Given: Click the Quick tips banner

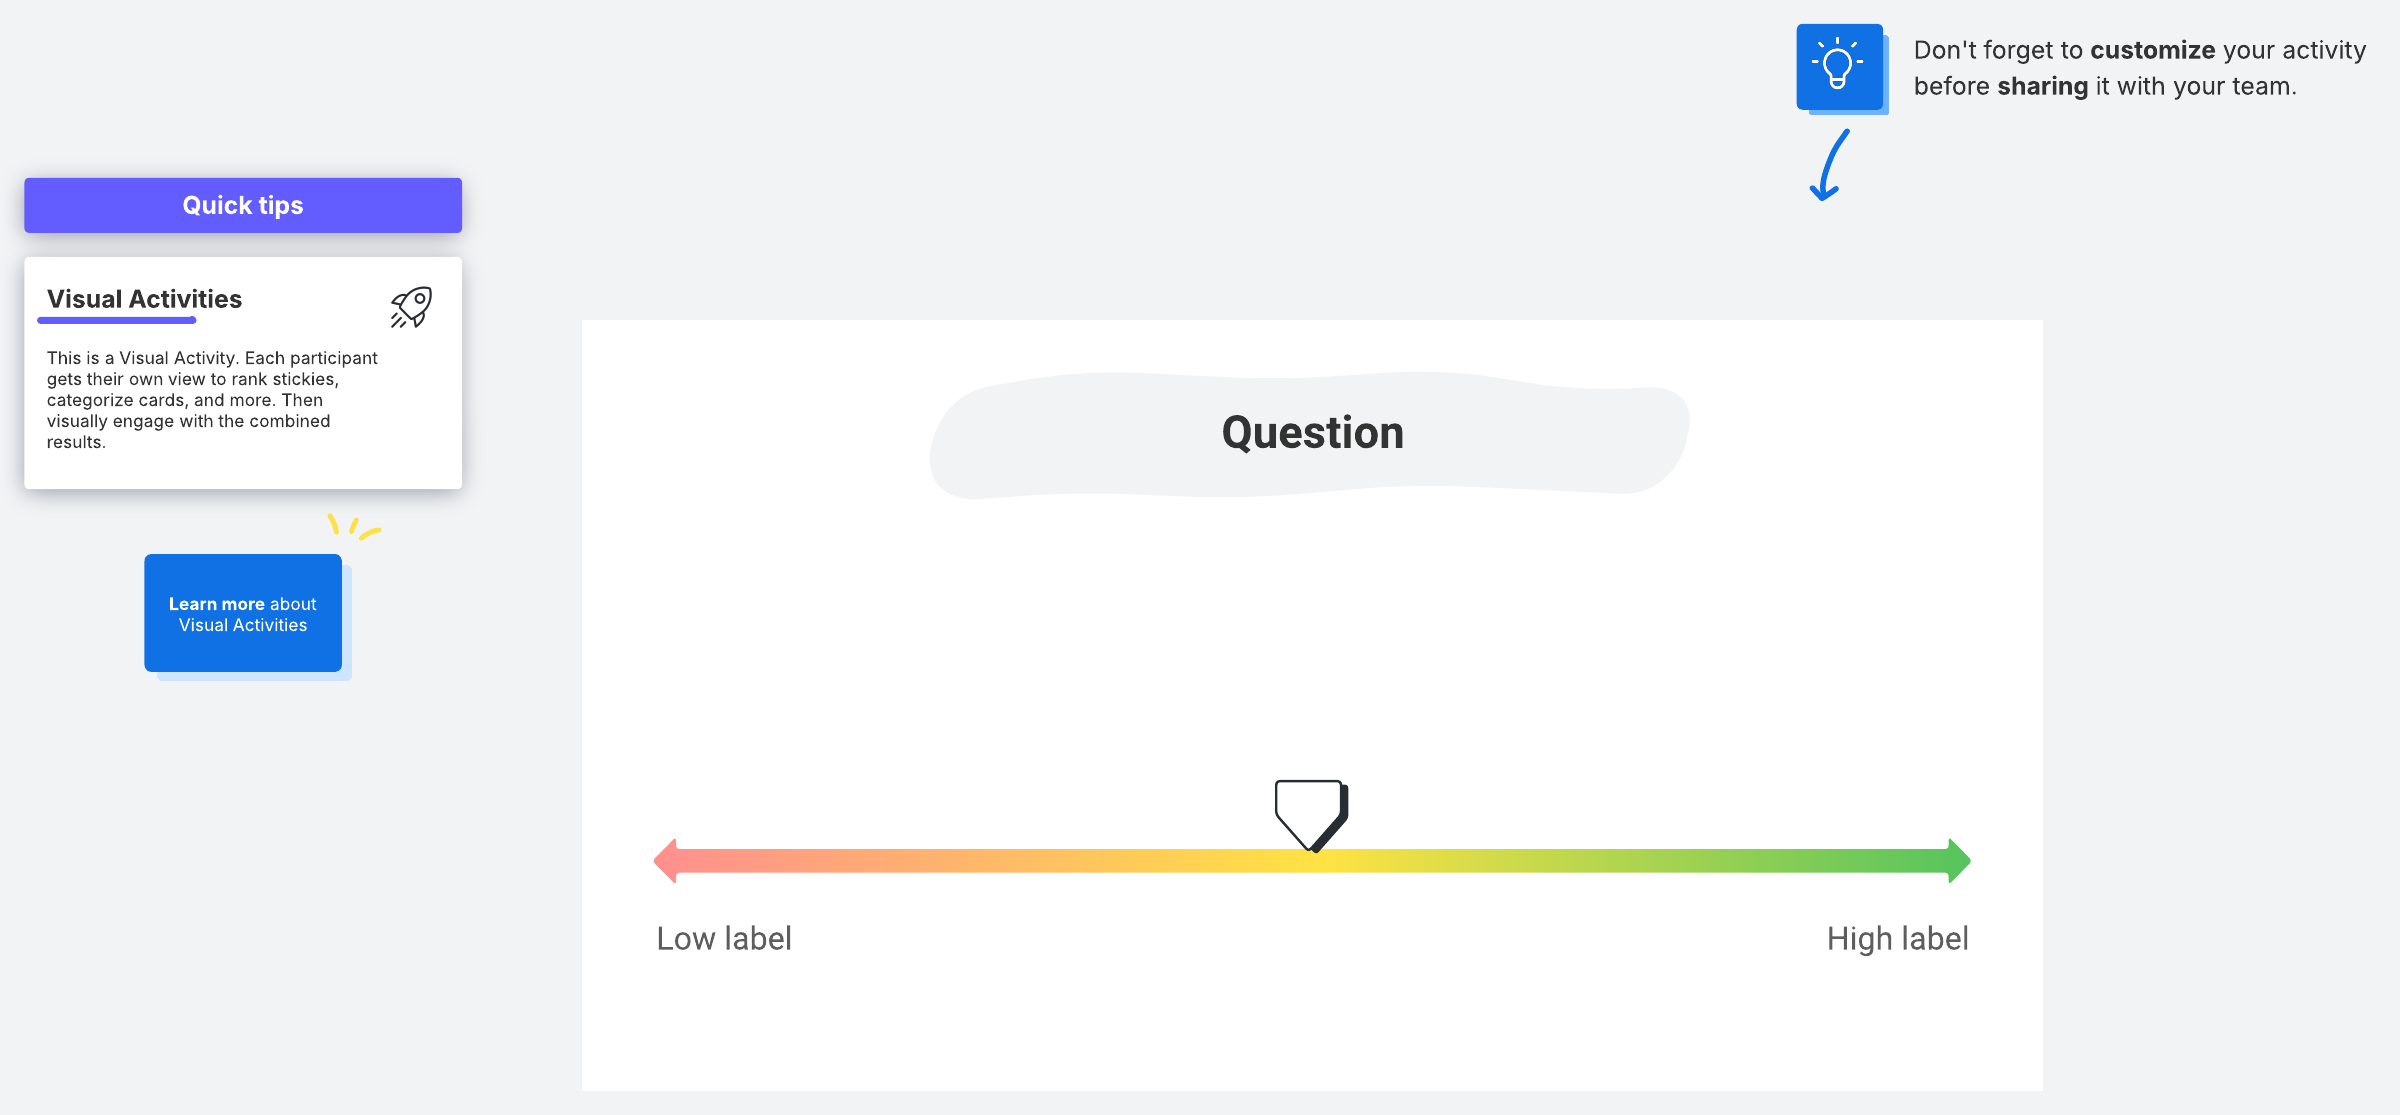Looking at the screenshot, I should (x=243, y=205).
